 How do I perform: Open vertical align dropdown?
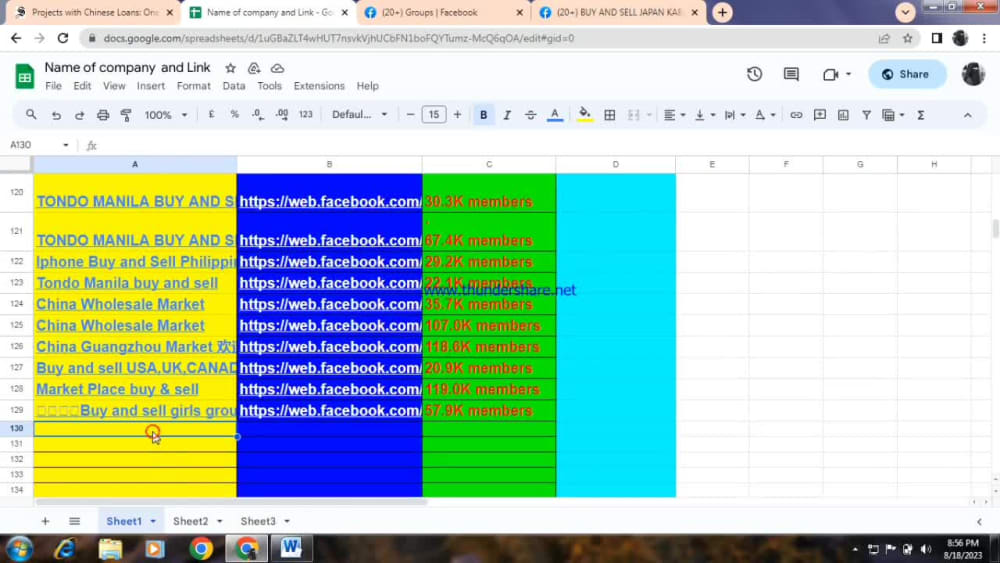click(x=704, y=115)
